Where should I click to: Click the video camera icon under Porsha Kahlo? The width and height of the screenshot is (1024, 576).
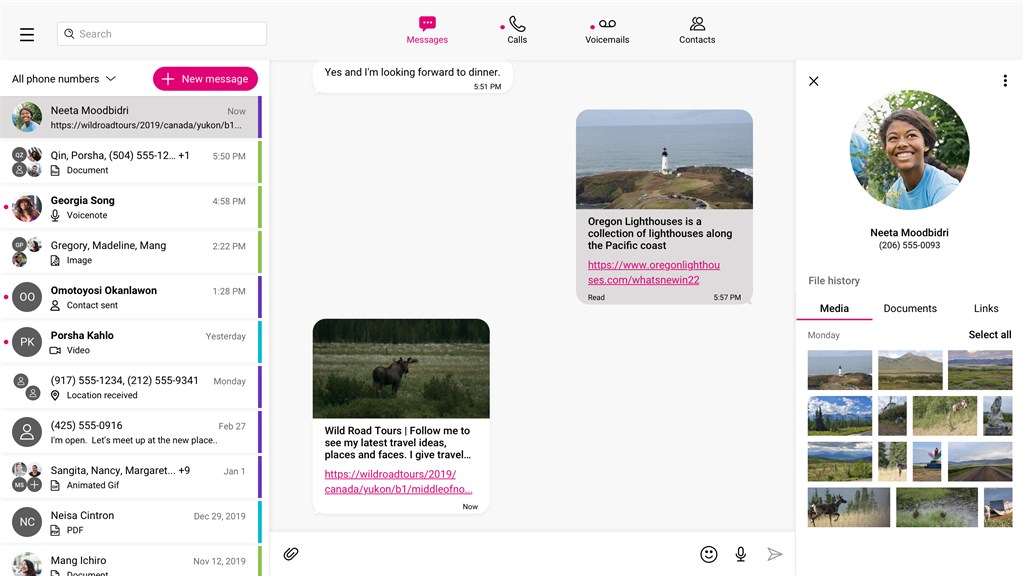click(56, 351)
